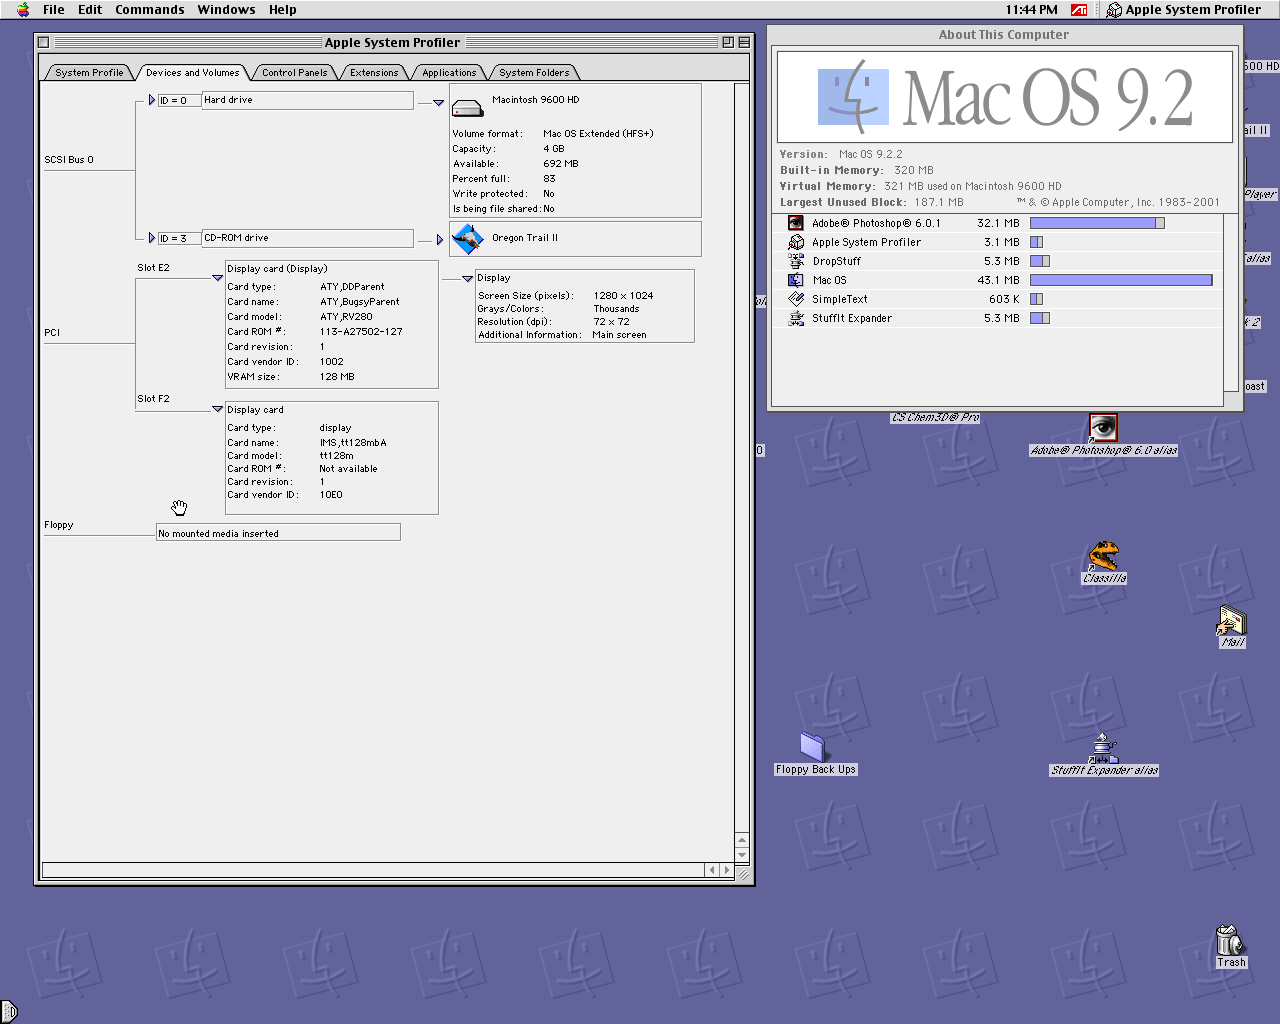Click the DropStuff icon in memory list
Viewport: 1280px width, 1024px height.
(x=796, y=261)
